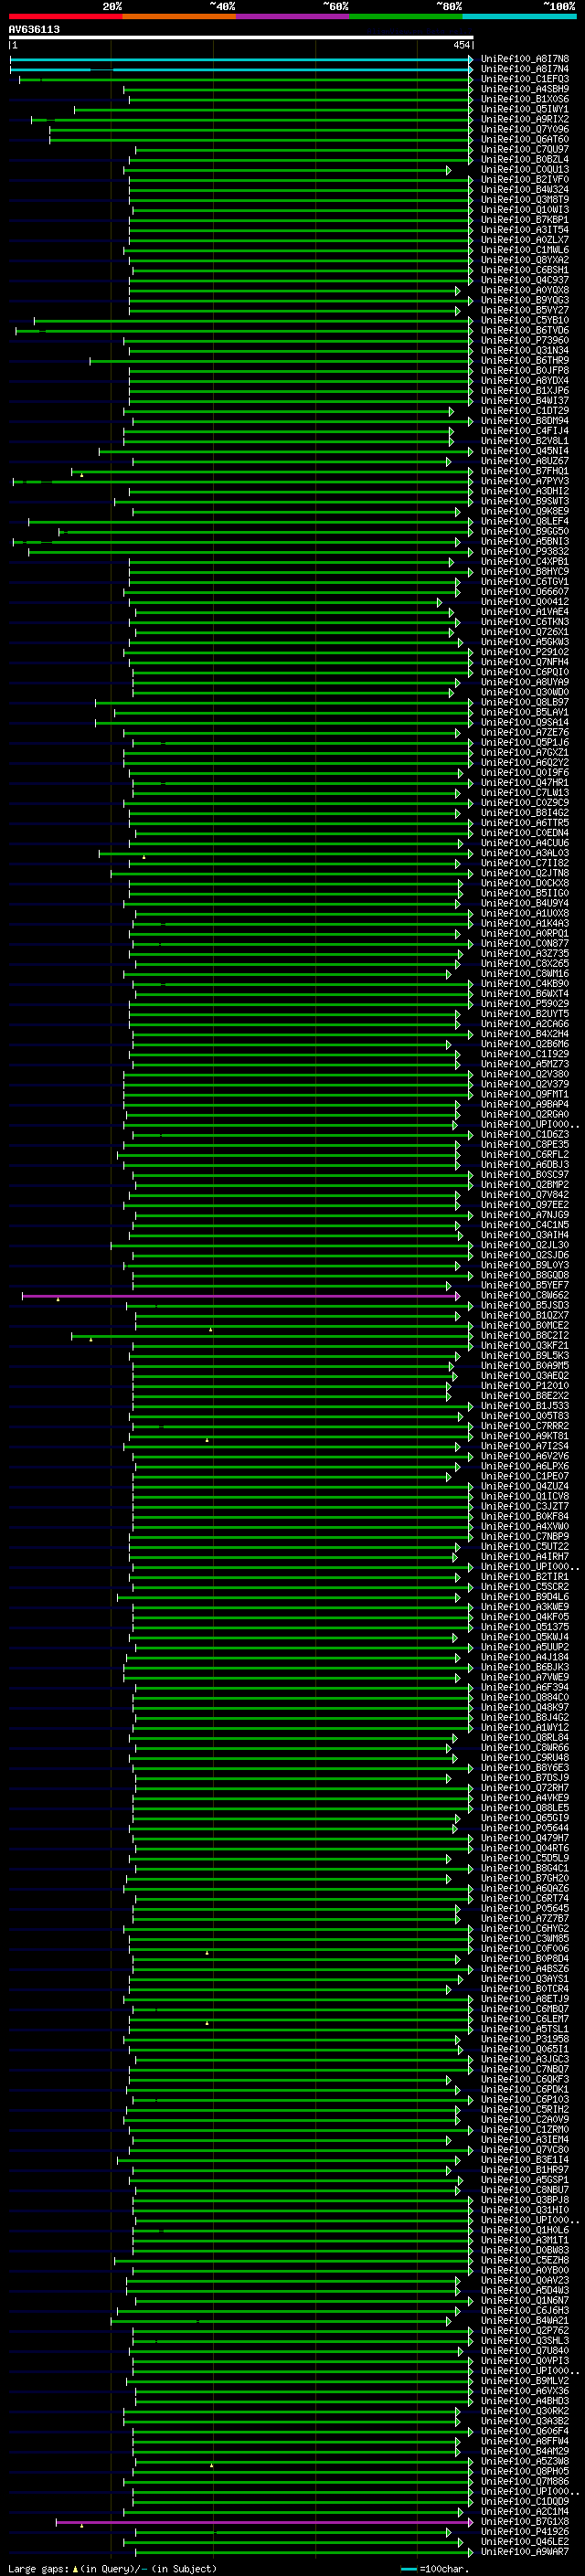Click the ~40% identity legend label

222,6
